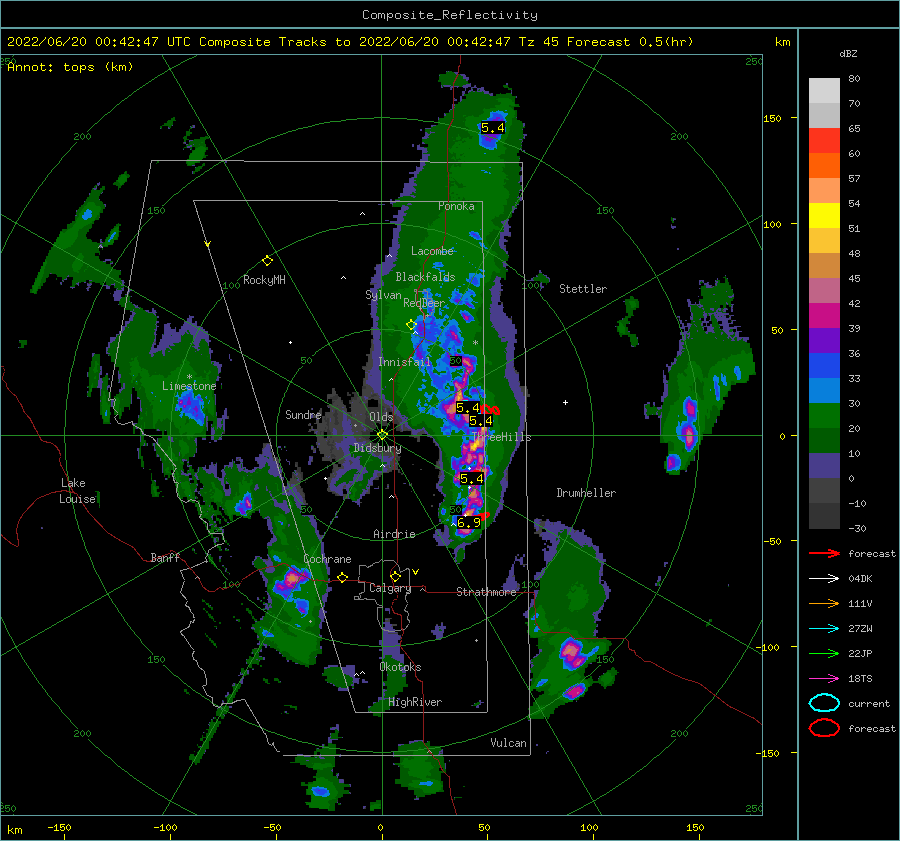Click the white cross marker east of ThreeHills

point(565,402)
